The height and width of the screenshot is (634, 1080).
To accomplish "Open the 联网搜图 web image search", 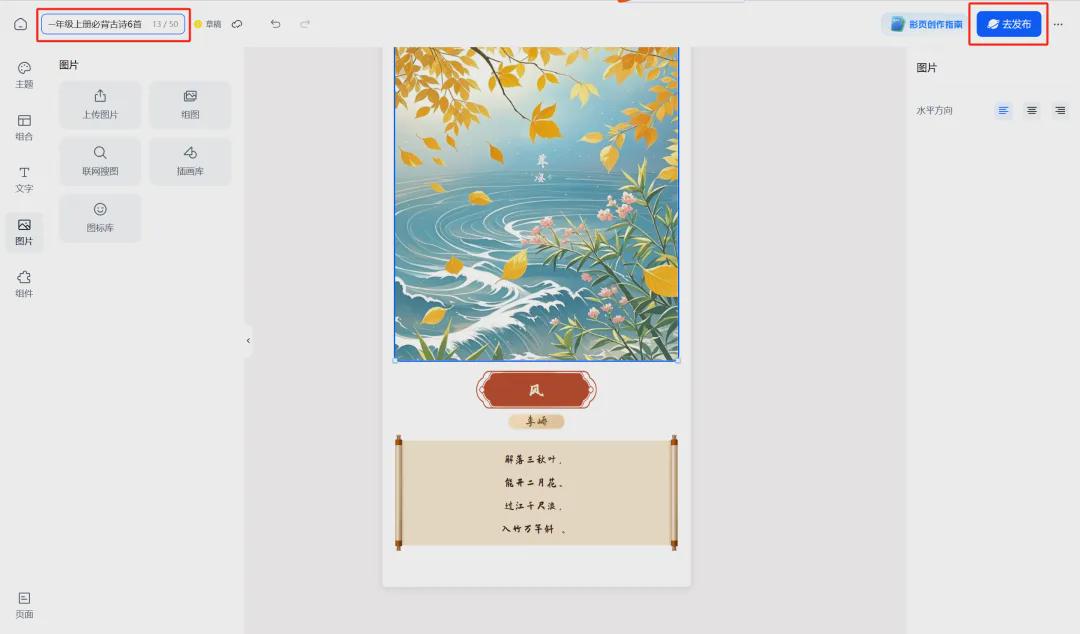I will coord(100,161).
